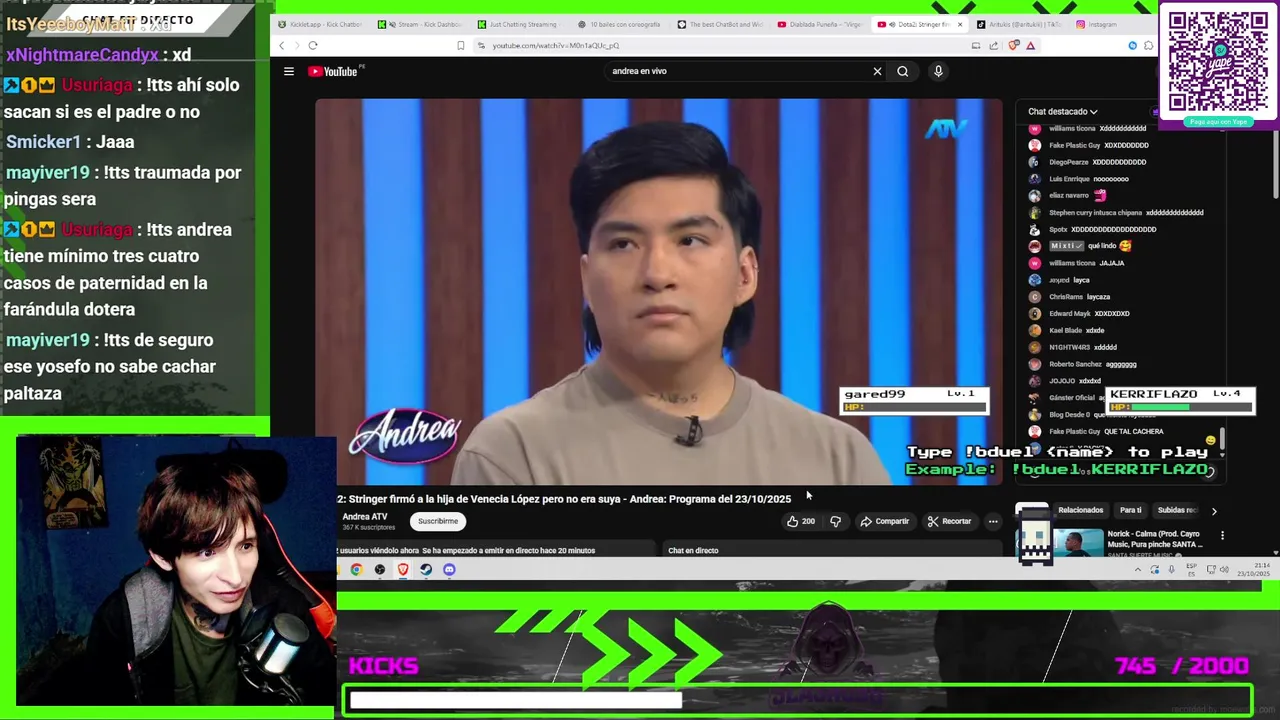Screen dimensions: 1280x720
Task: Go back with browser back arrow
Action: (281, 45)
